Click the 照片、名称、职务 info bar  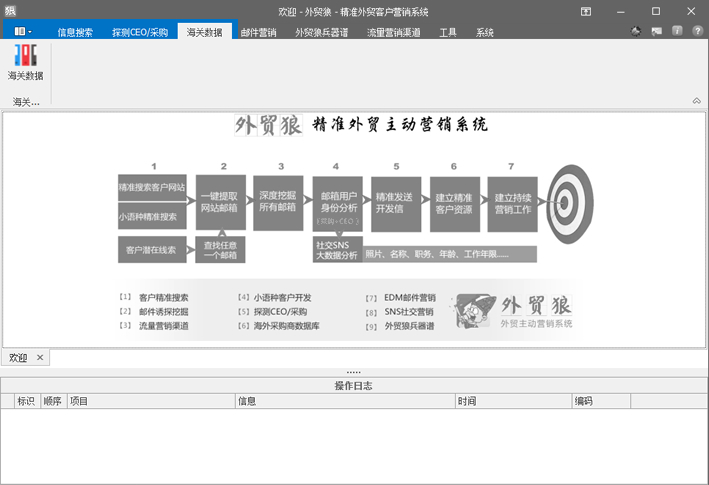pos(449,254)
